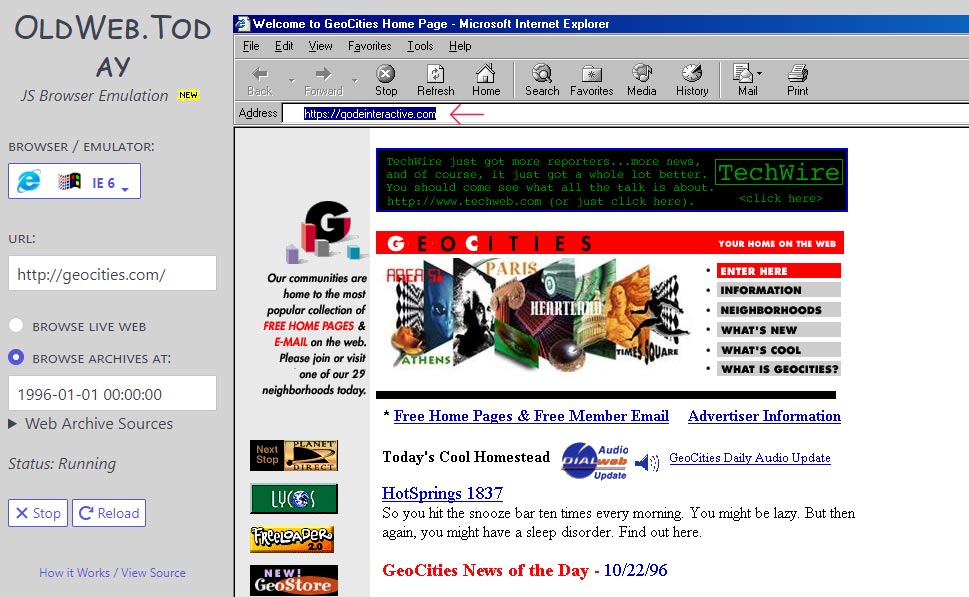
Task: Print the page from the toolbar
Action: 797,80
